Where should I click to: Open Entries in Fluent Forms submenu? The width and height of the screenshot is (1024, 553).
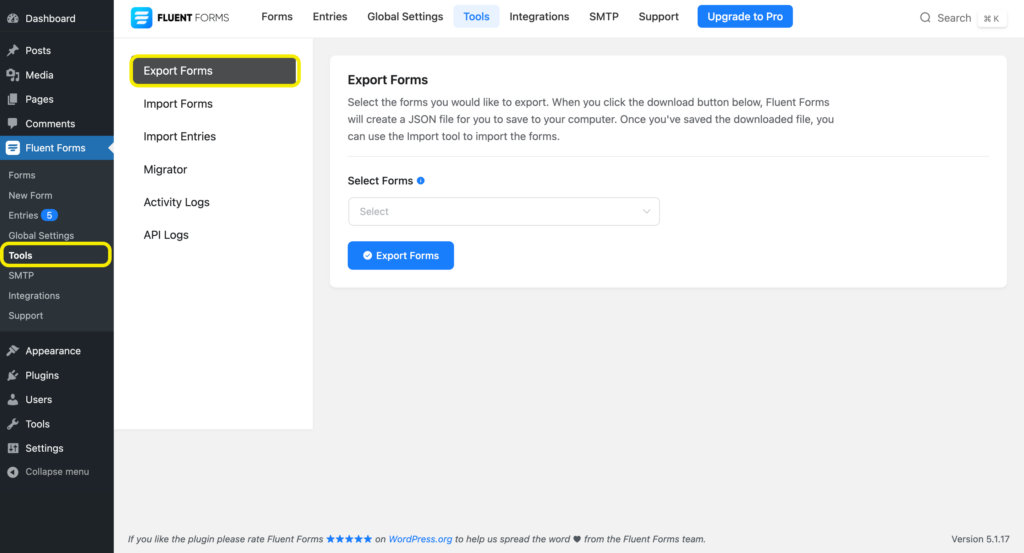pos(23,215)
